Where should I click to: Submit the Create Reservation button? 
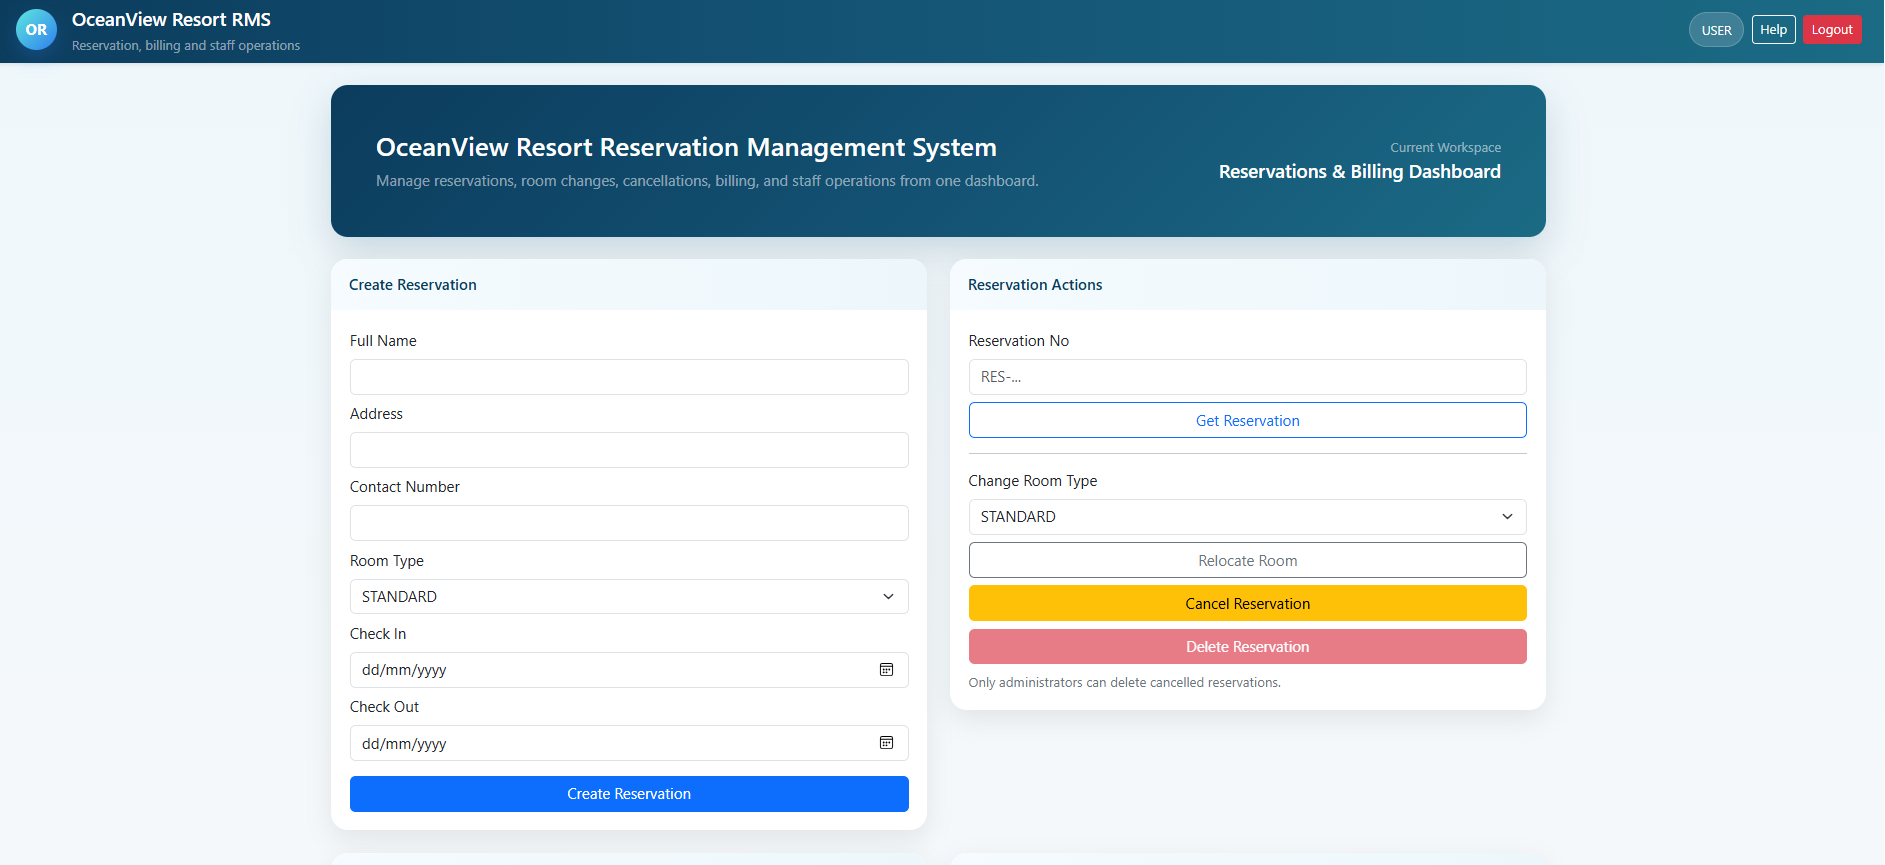[629, 794]
